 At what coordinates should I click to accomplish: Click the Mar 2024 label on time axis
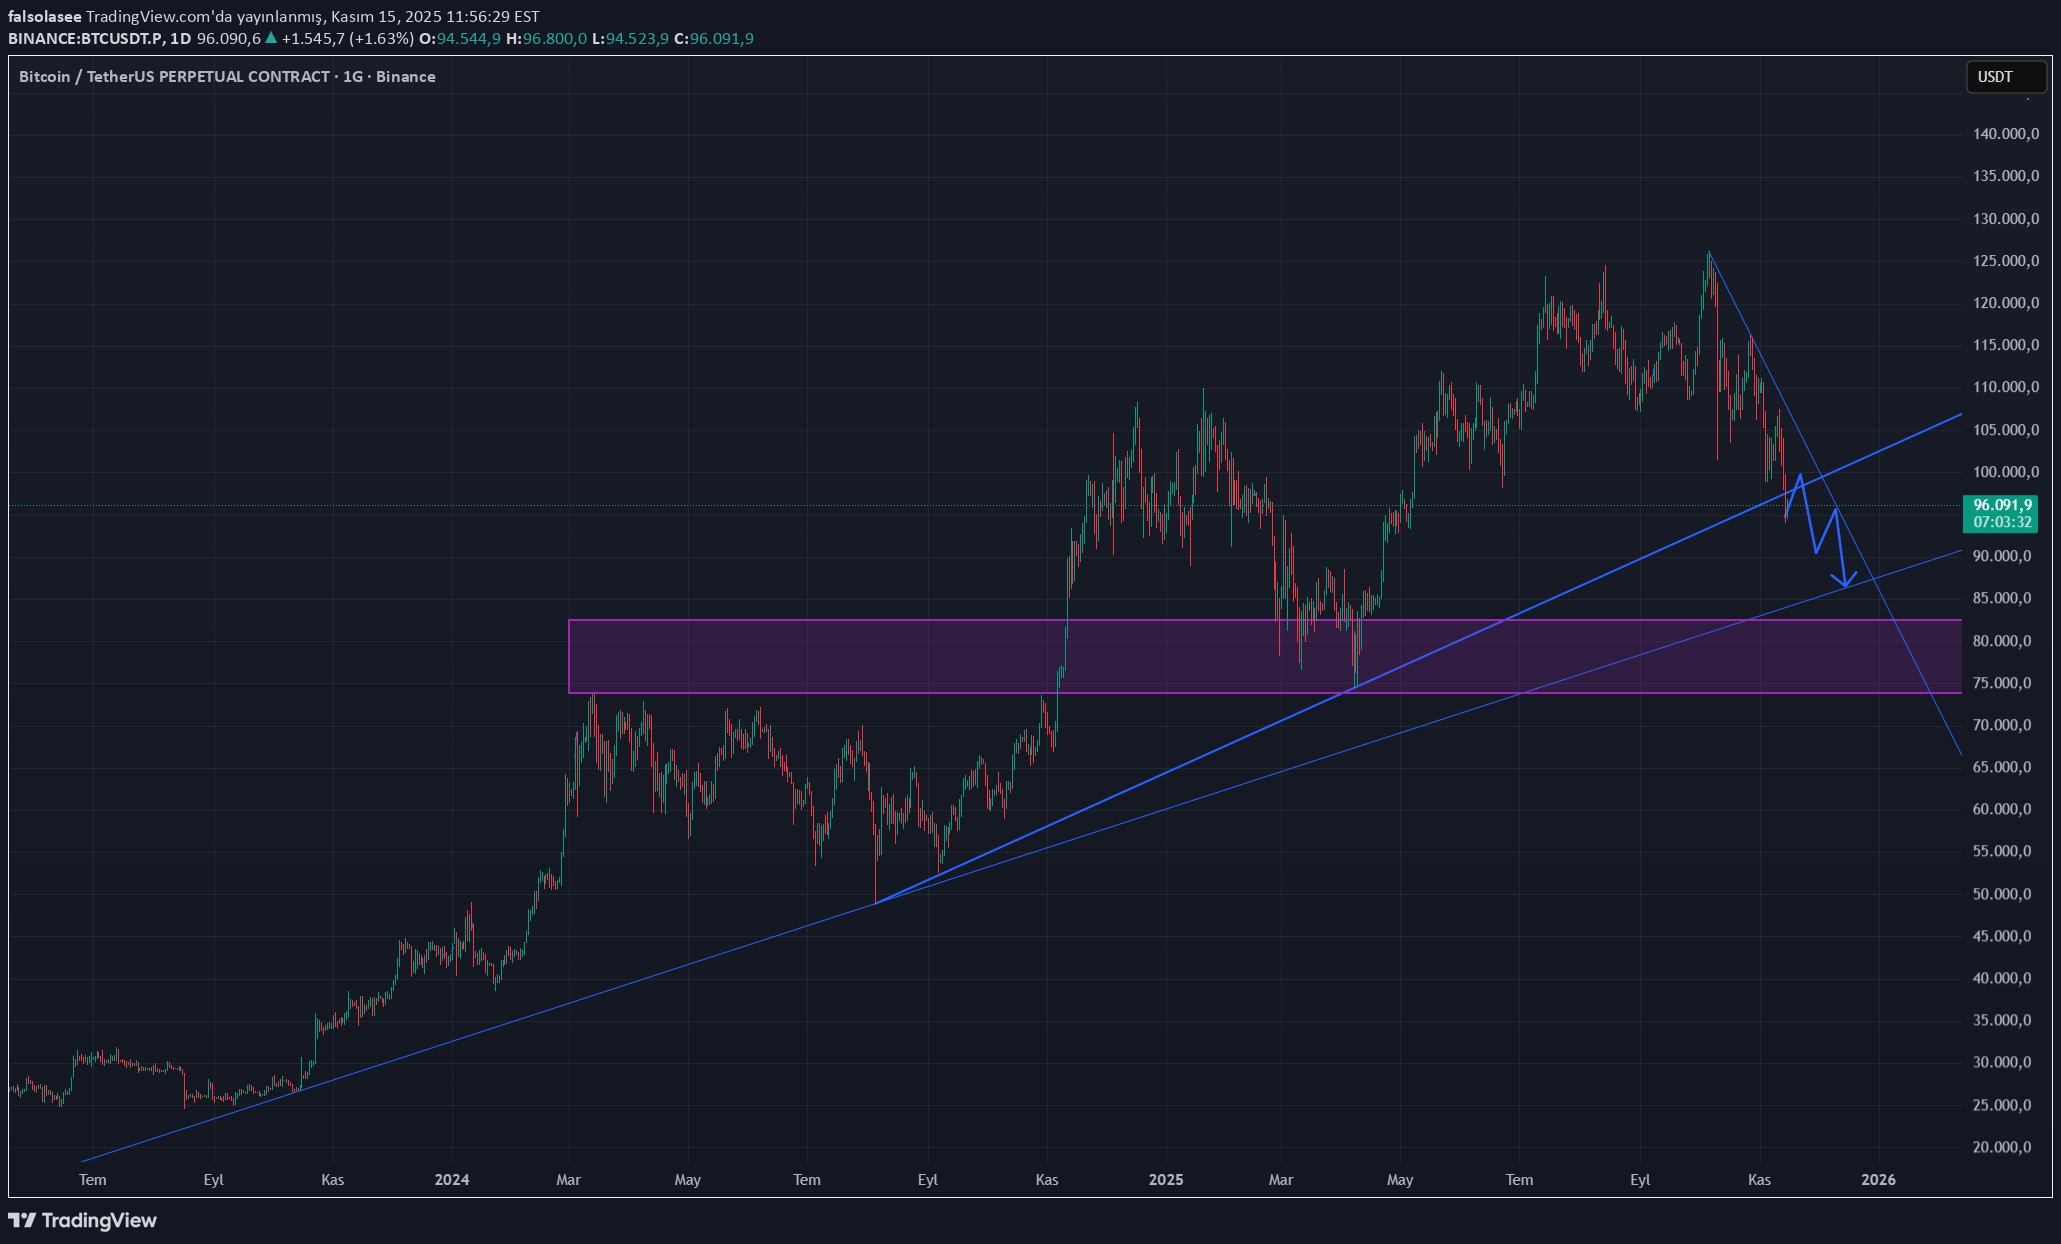tap(568, 1180)
